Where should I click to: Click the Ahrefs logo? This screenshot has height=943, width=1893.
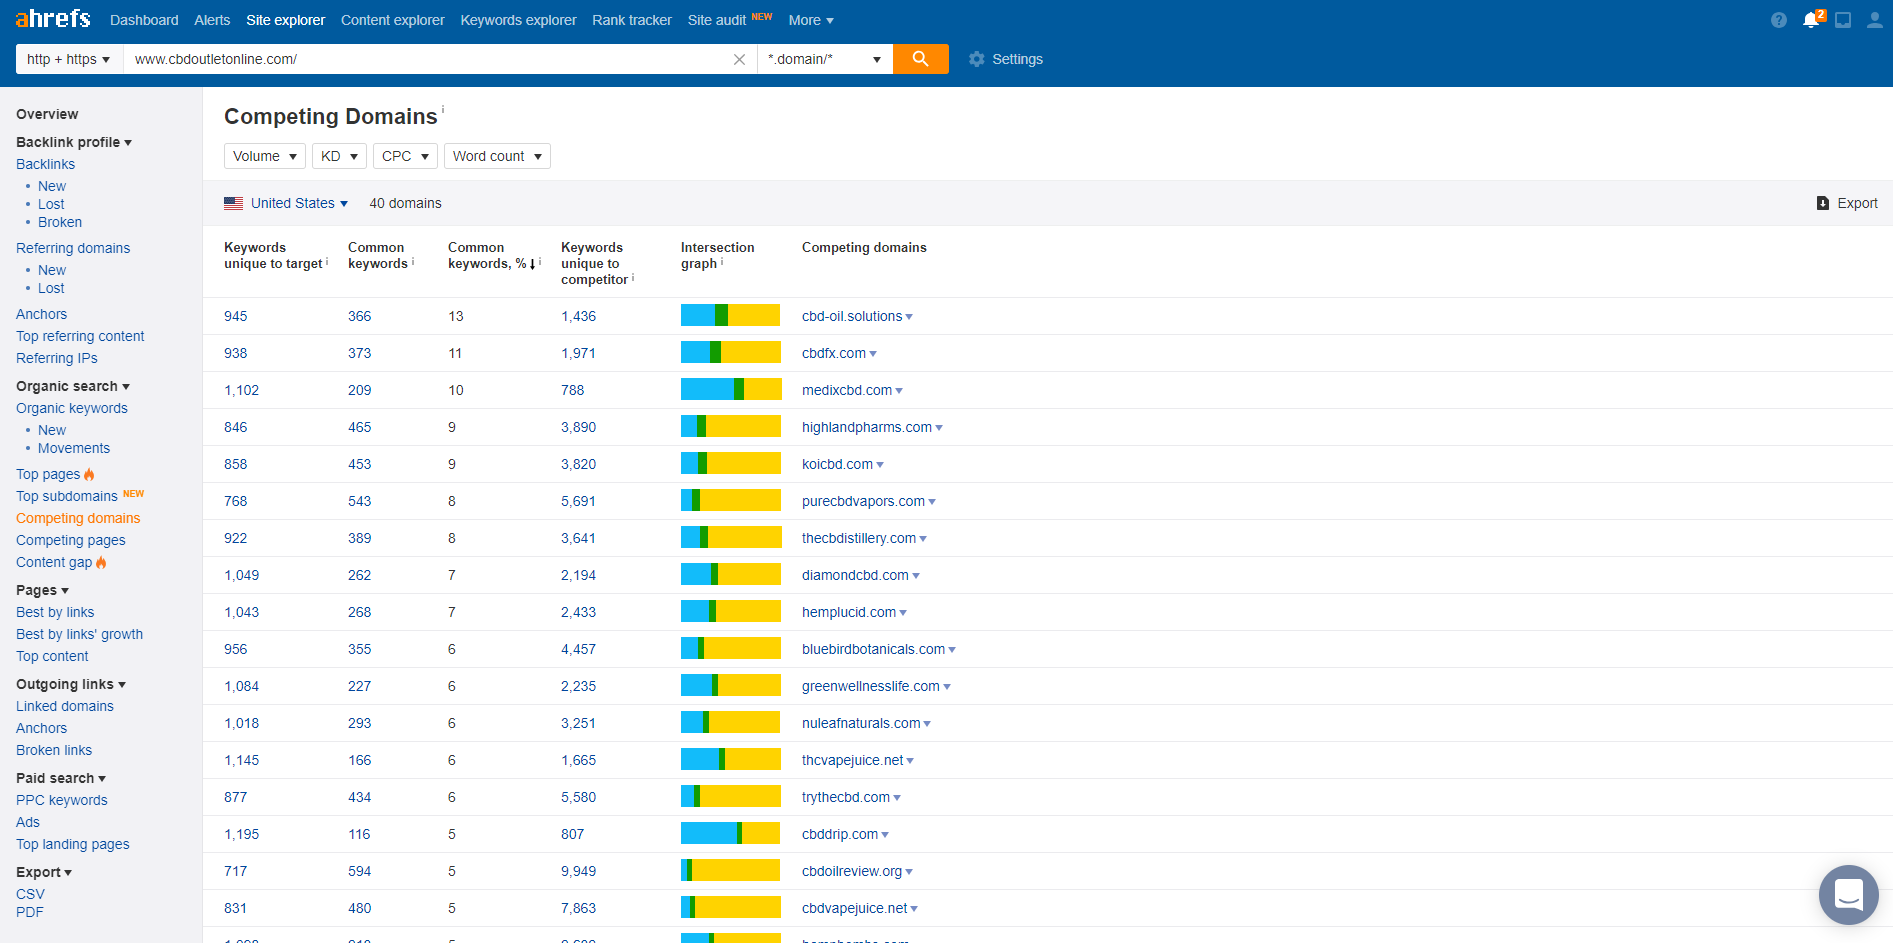[53, 18]
